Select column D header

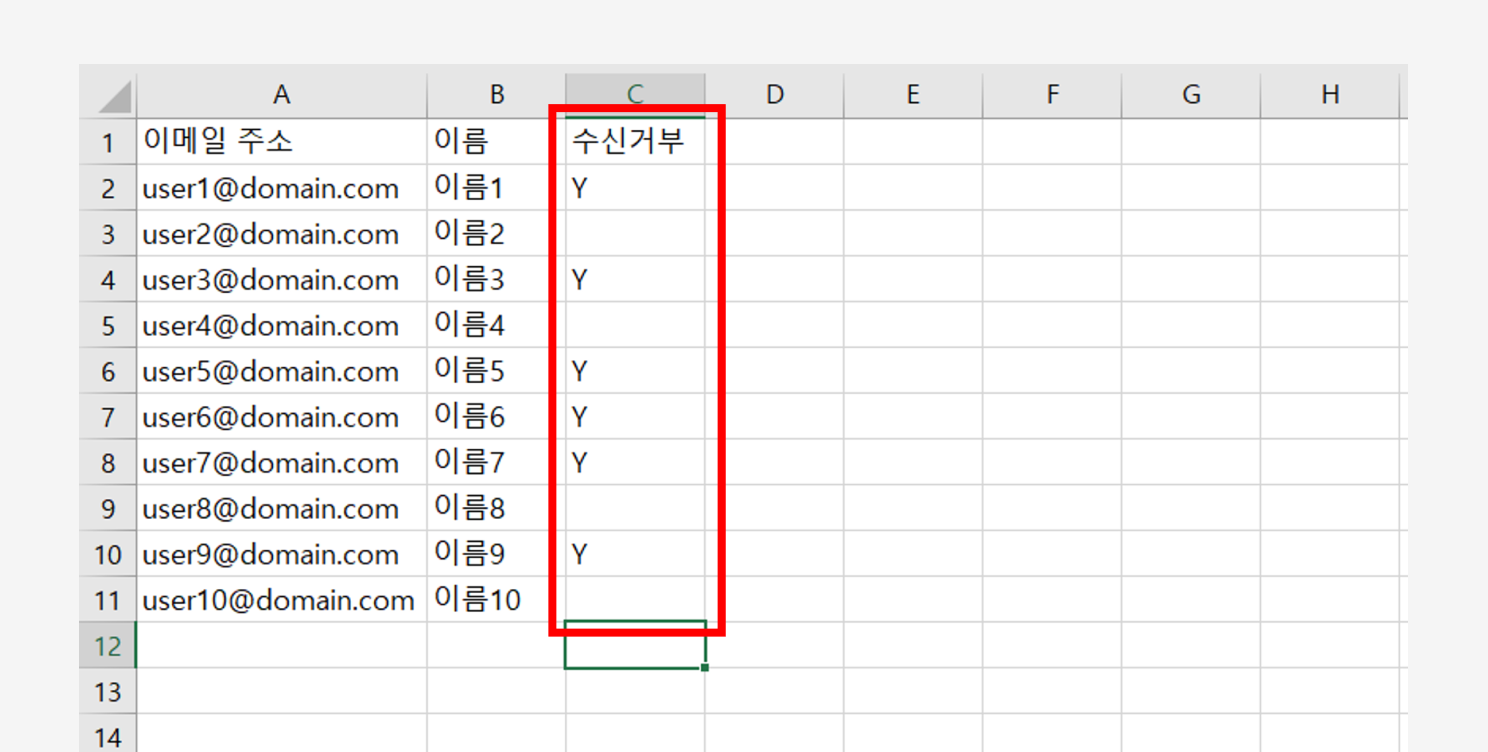[774, 95]
